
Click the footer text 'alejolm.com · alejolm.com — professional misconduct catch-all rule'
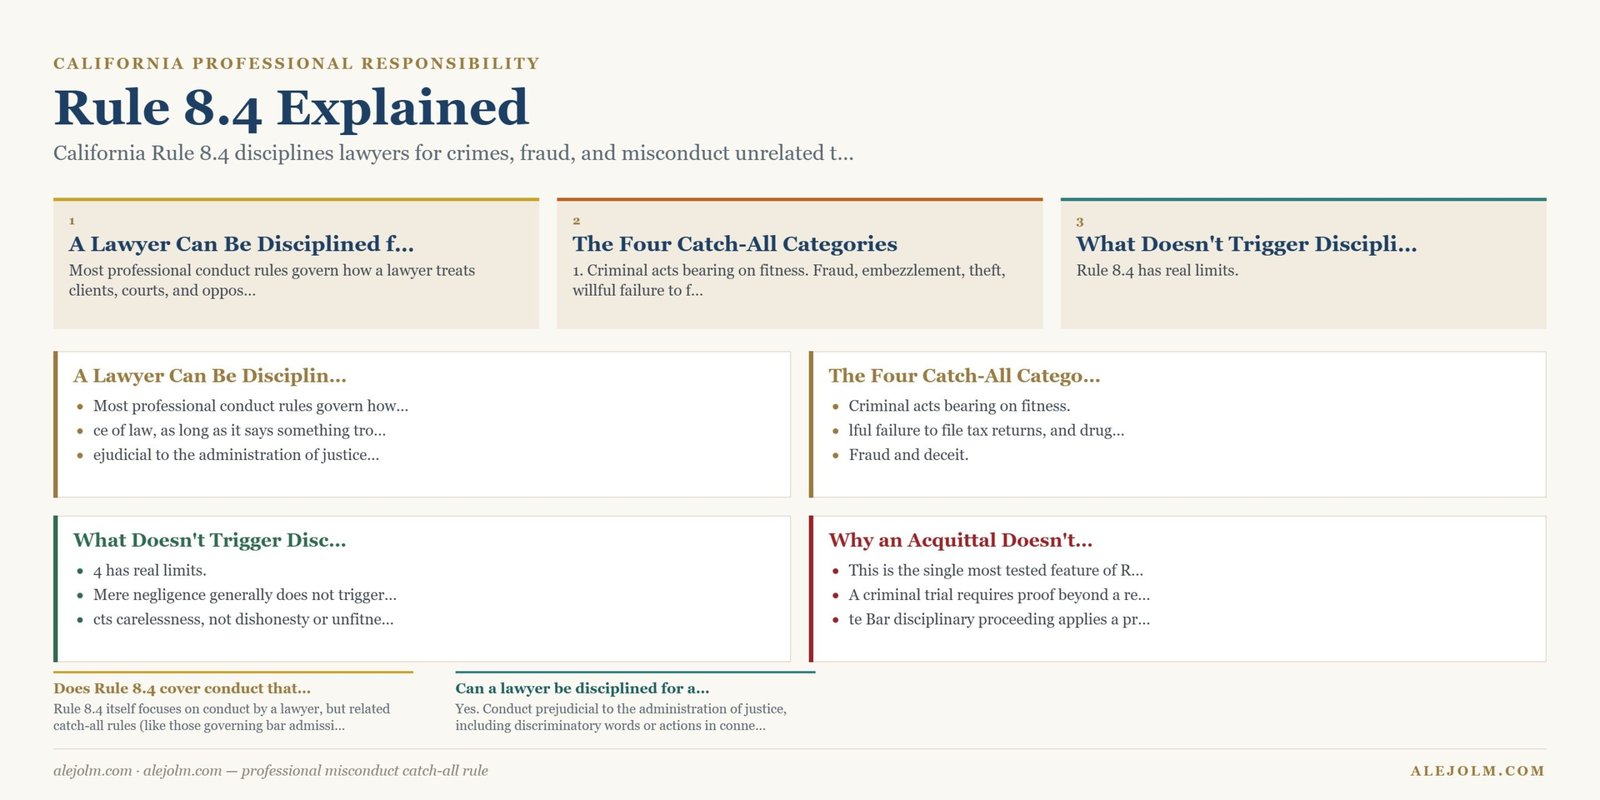tap(271, 771)
